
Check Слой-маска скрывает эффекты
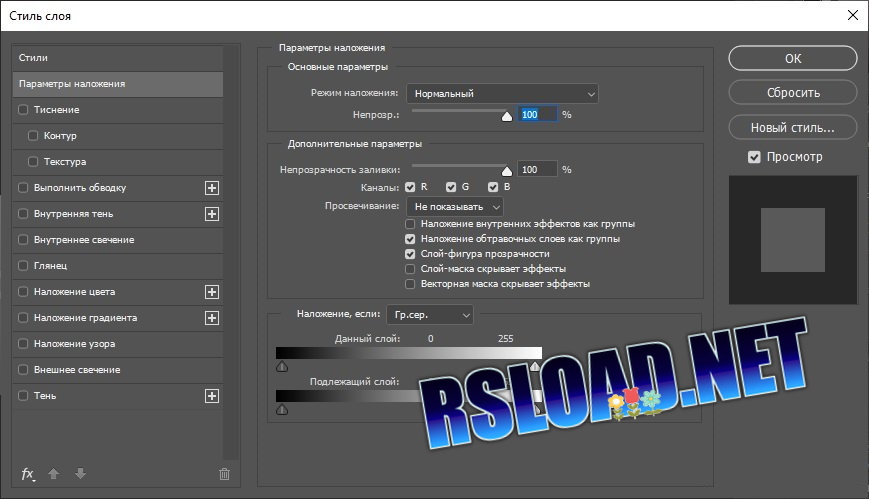410,269
